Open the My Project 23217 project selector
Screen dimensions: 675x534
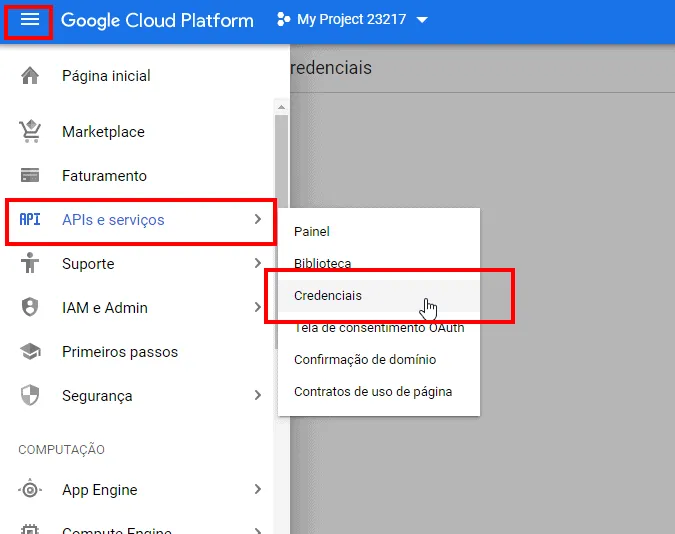[351, 20]
